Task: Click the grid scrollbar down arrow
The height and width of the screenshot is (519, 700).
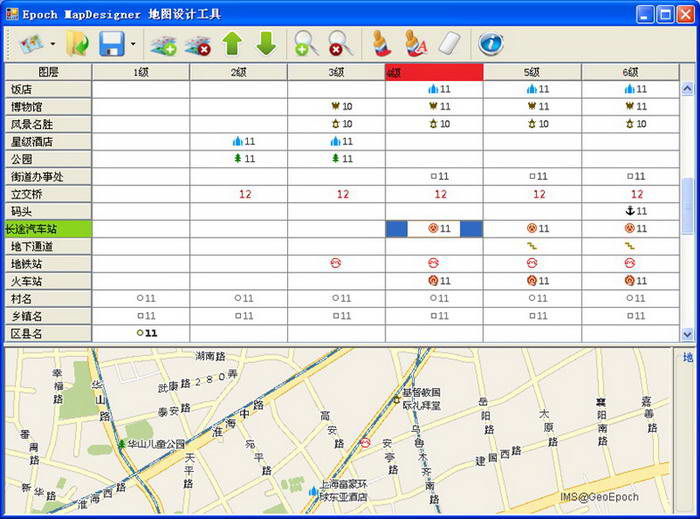Action: 687,334
